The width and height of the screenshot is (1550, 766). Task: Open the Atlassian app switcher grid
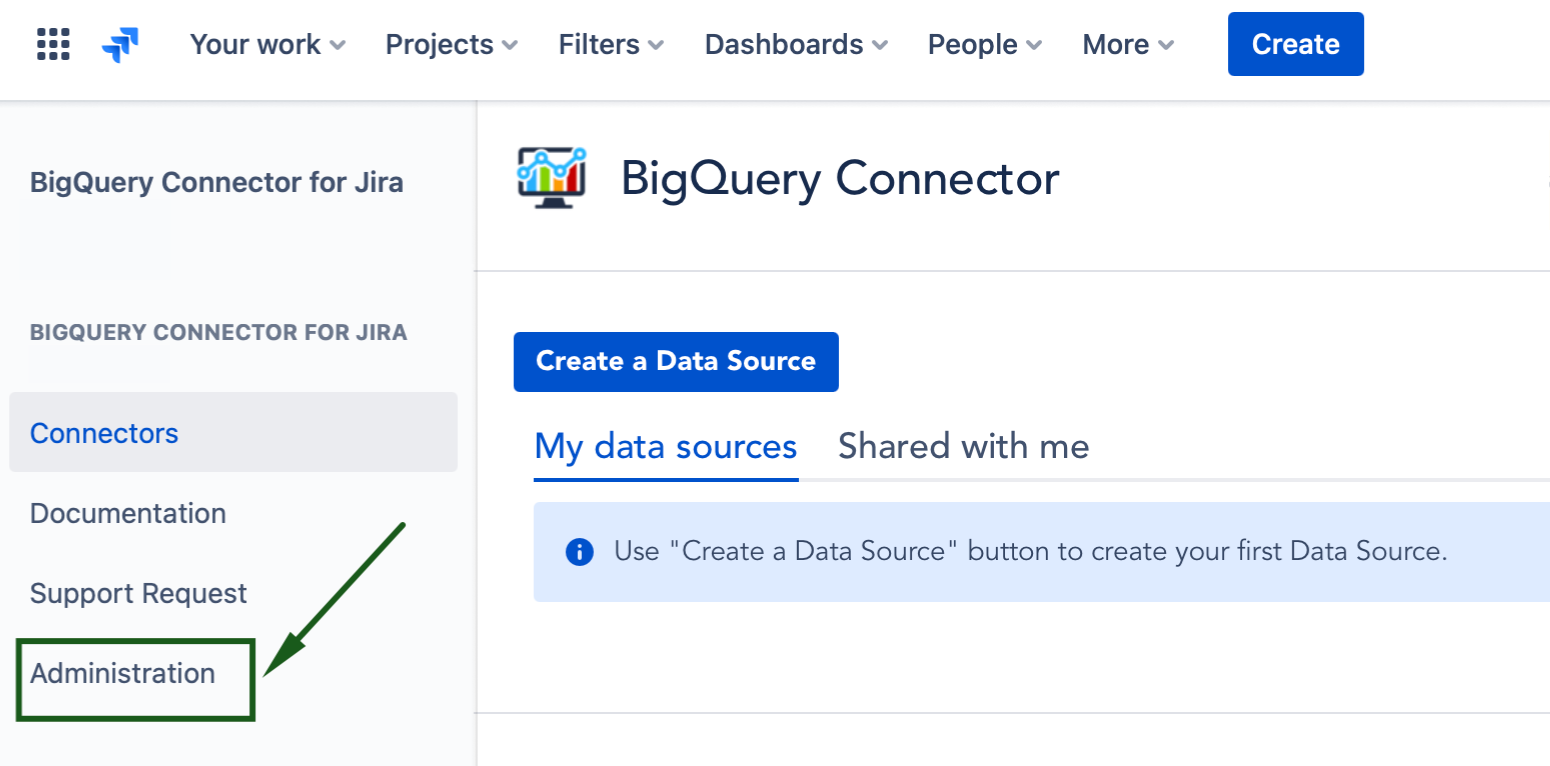[x=52, y=44]
